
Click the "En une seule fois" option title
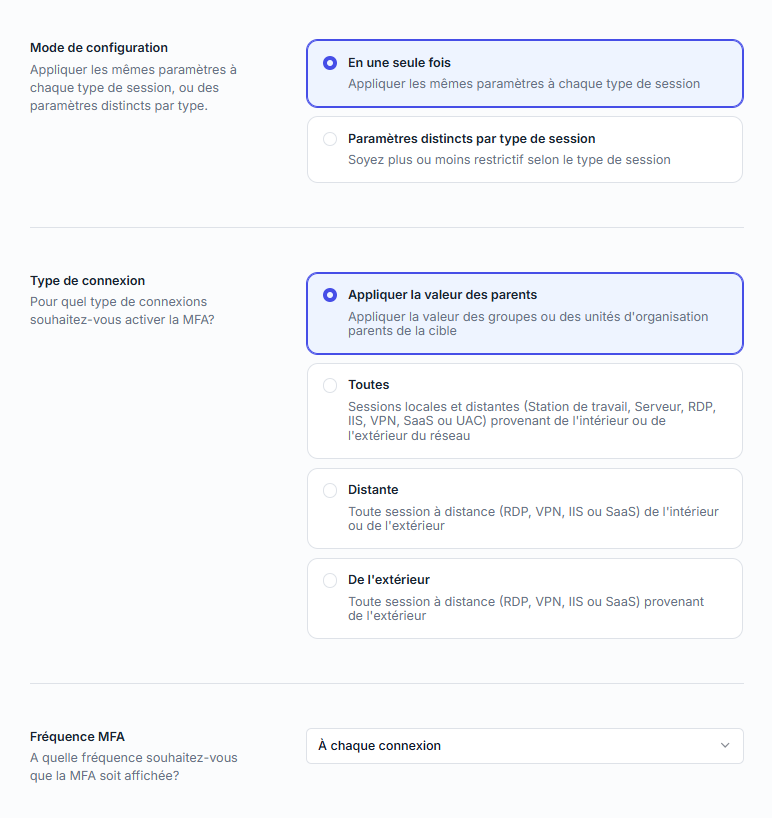[x=399, y=63]
